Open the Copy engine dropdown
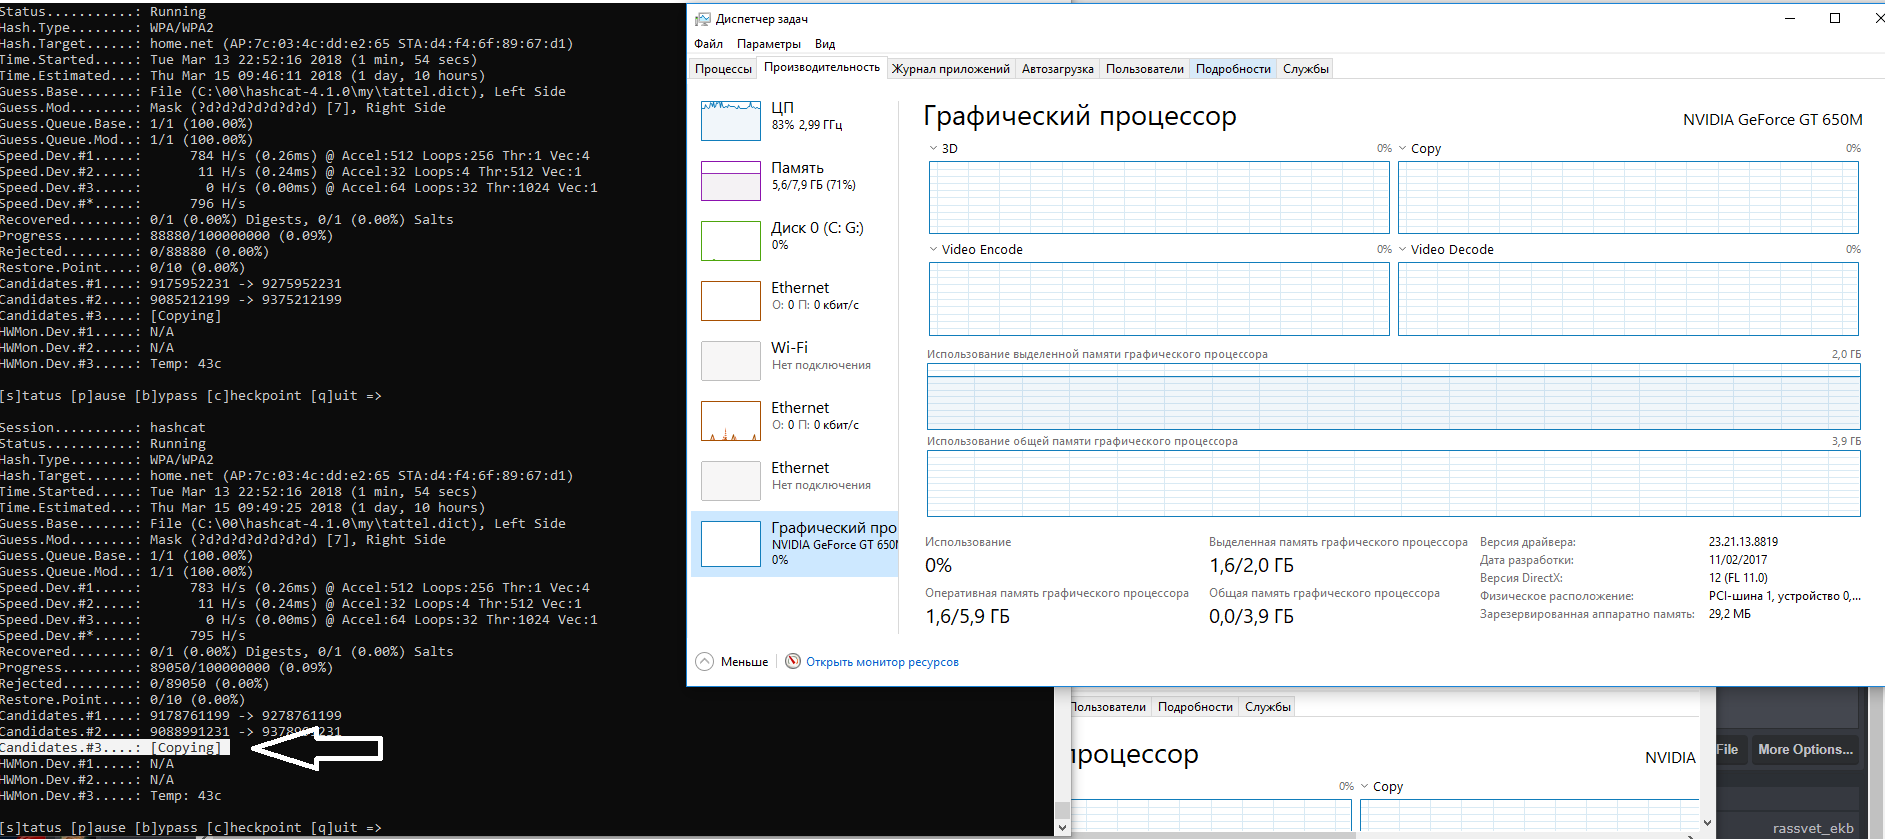The height and width of the screenshot is (839, 1885). click(x=1403, y=149)
